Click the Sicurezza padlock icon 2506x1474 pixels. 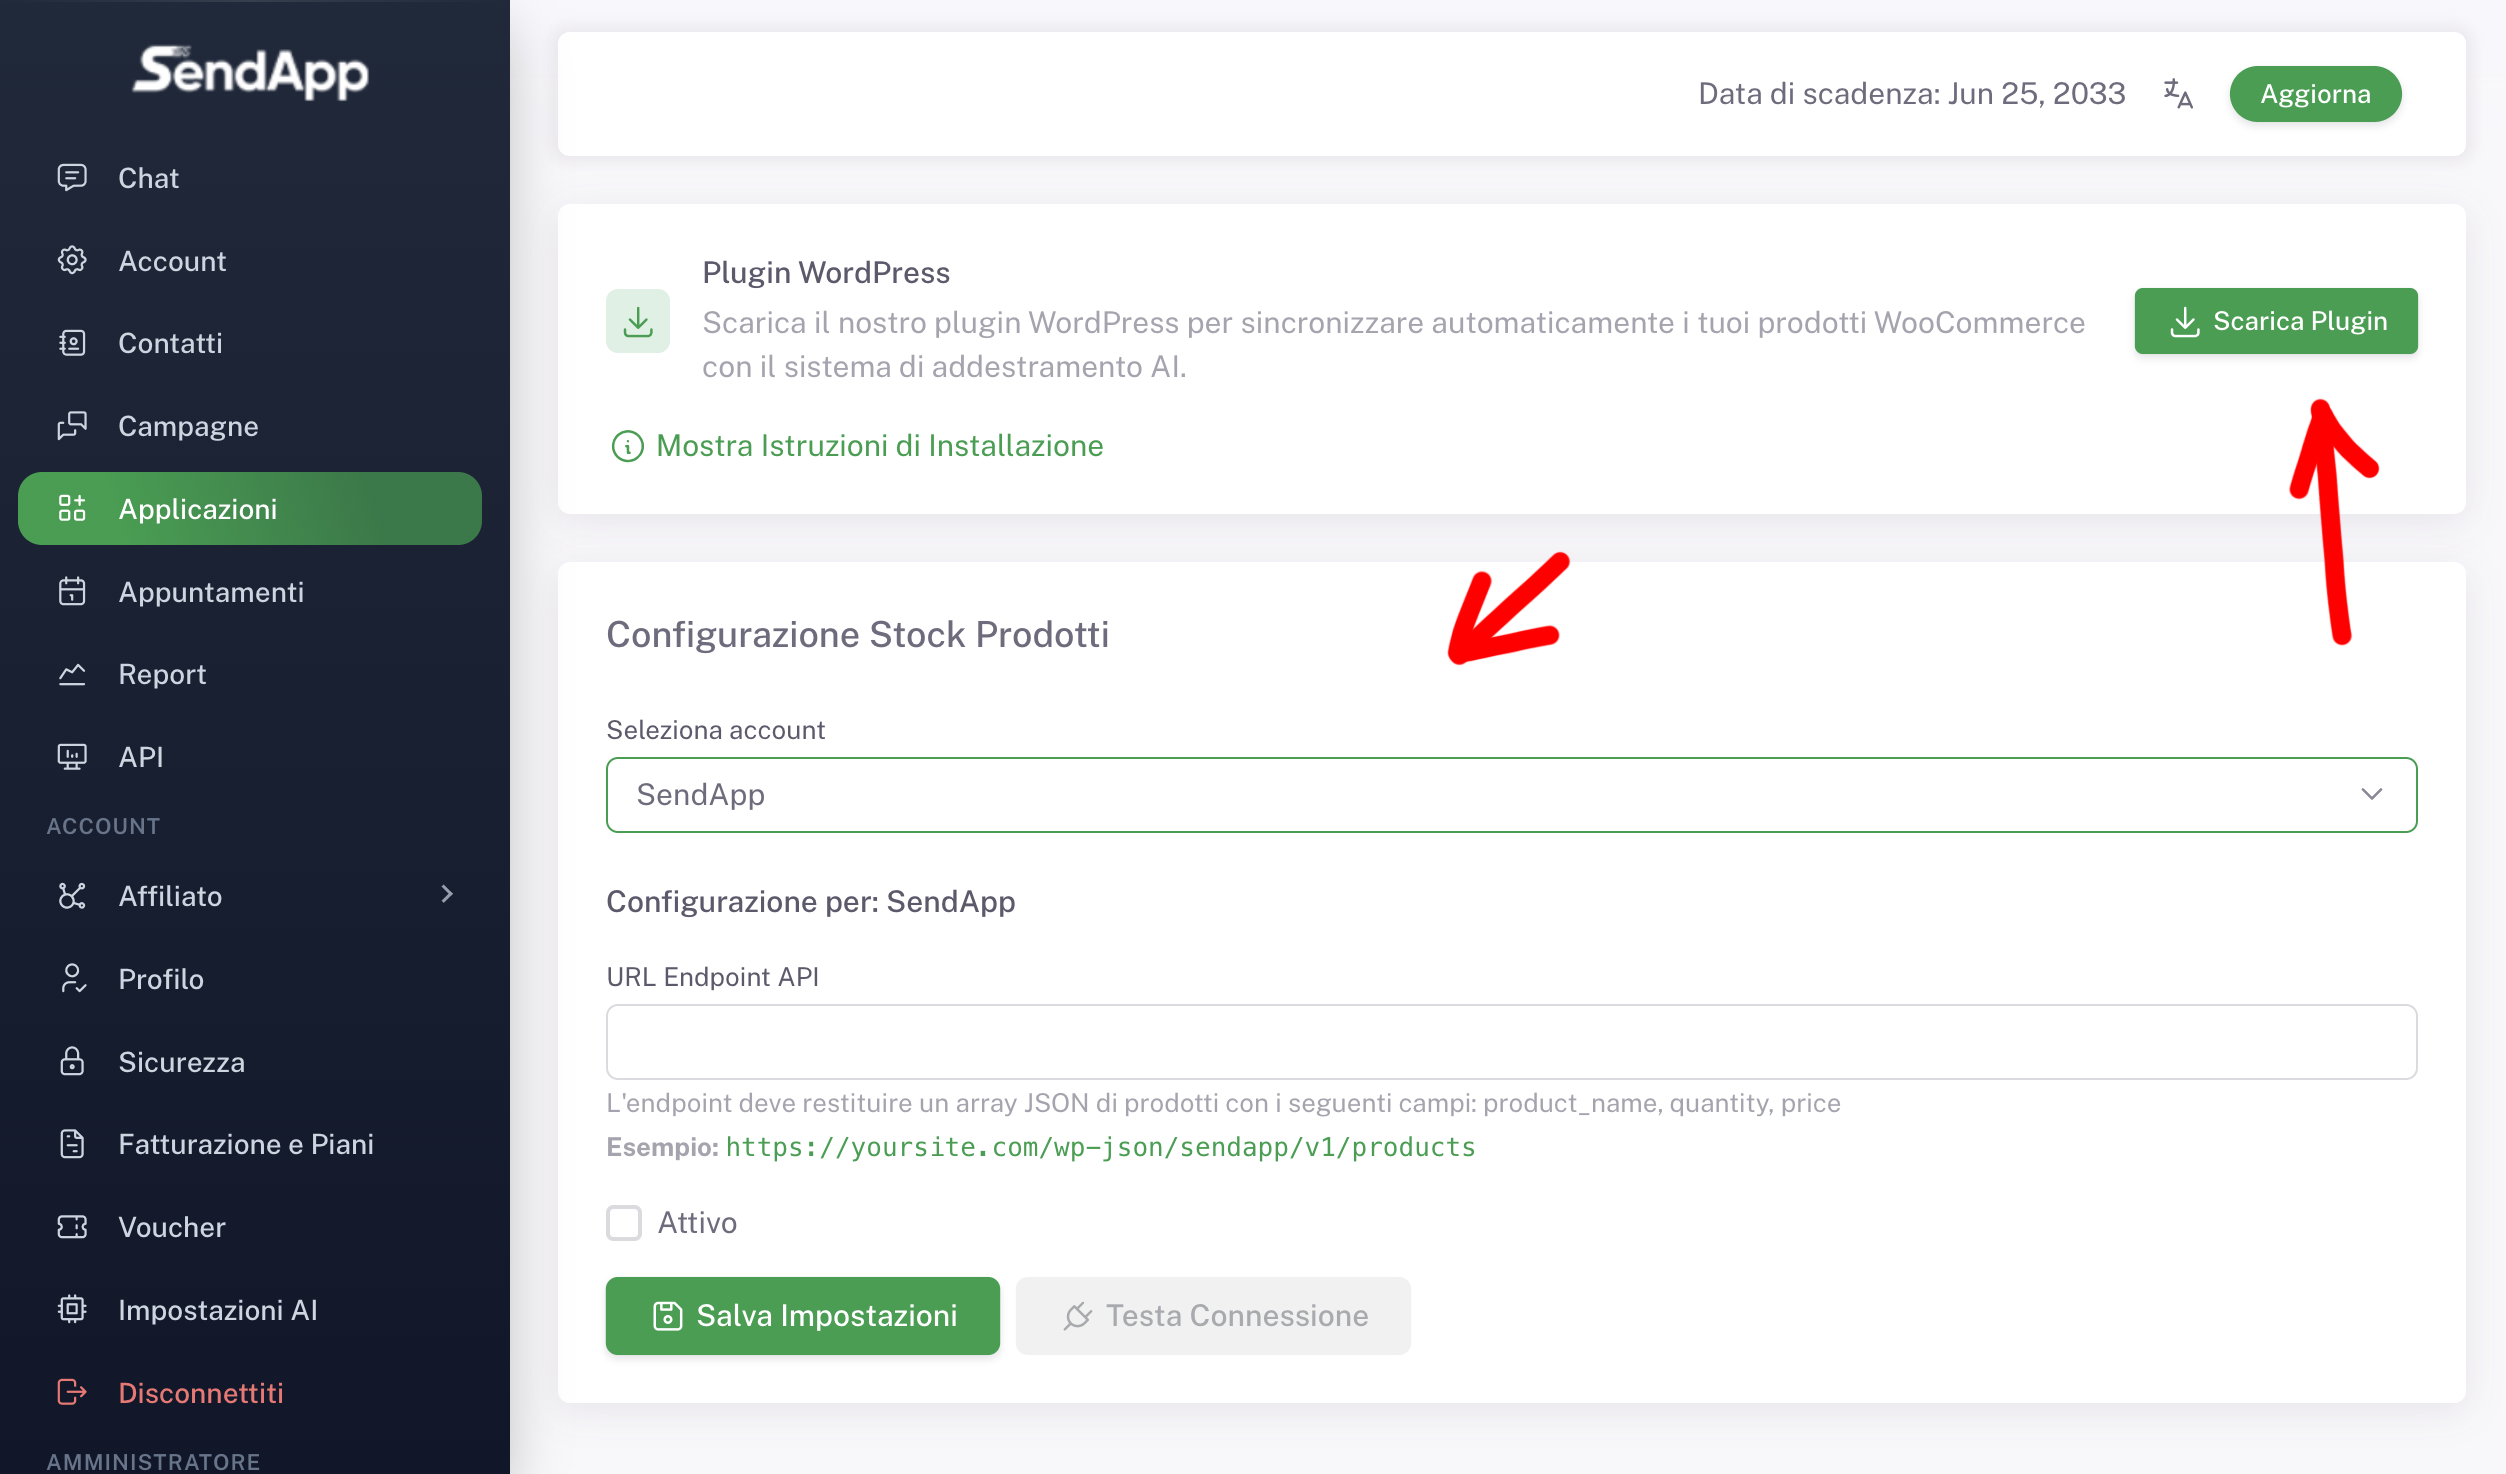point(72,1061)
